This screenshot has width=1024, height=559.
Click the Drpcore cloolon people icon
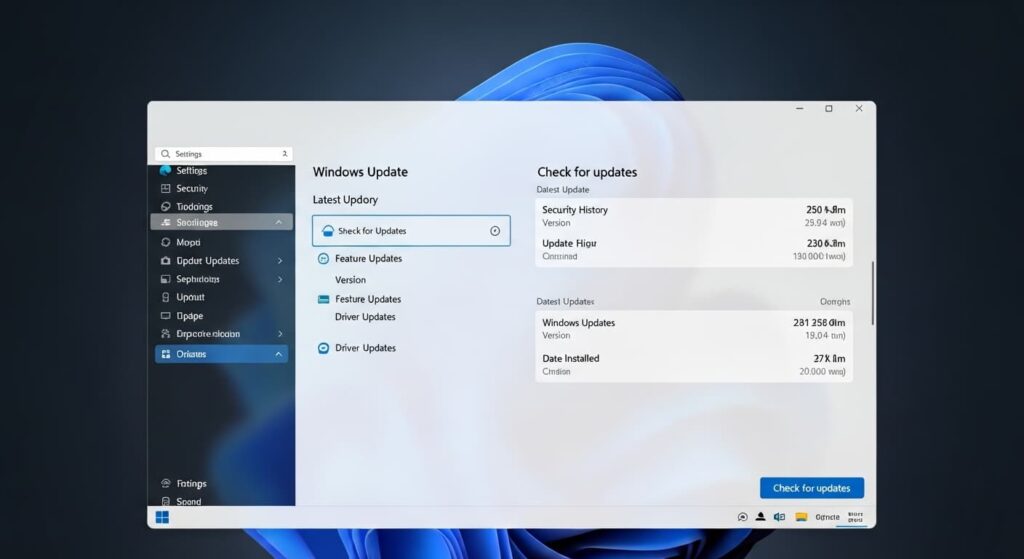[165, 334]
